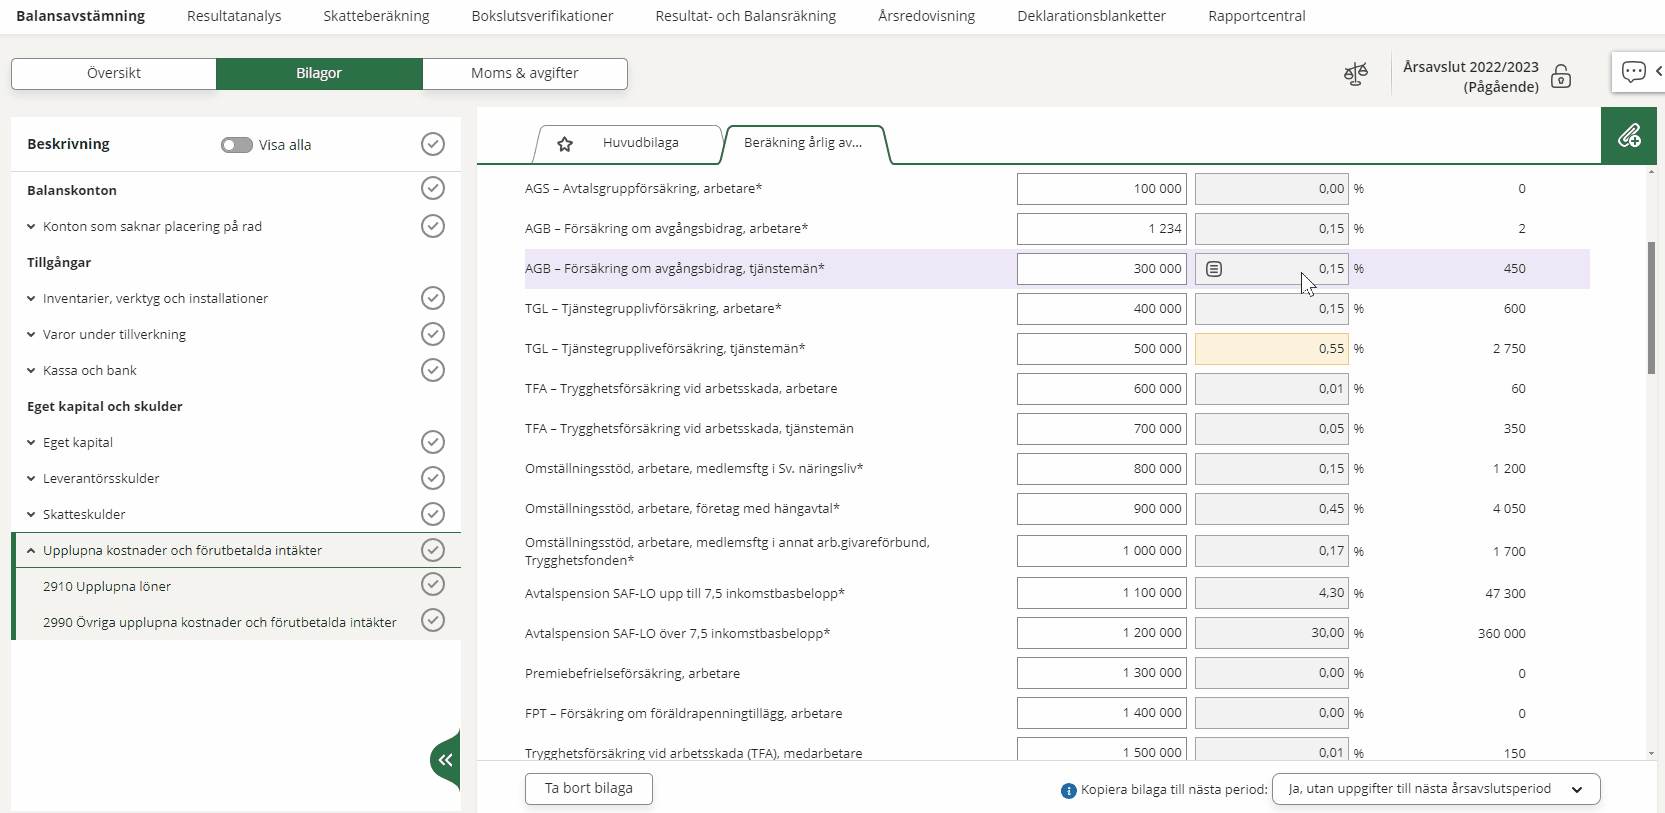Screen dimensions: 1665x813
Task: Click the star icon on Huvudbilaga tab
Action: tap(565, 144)
